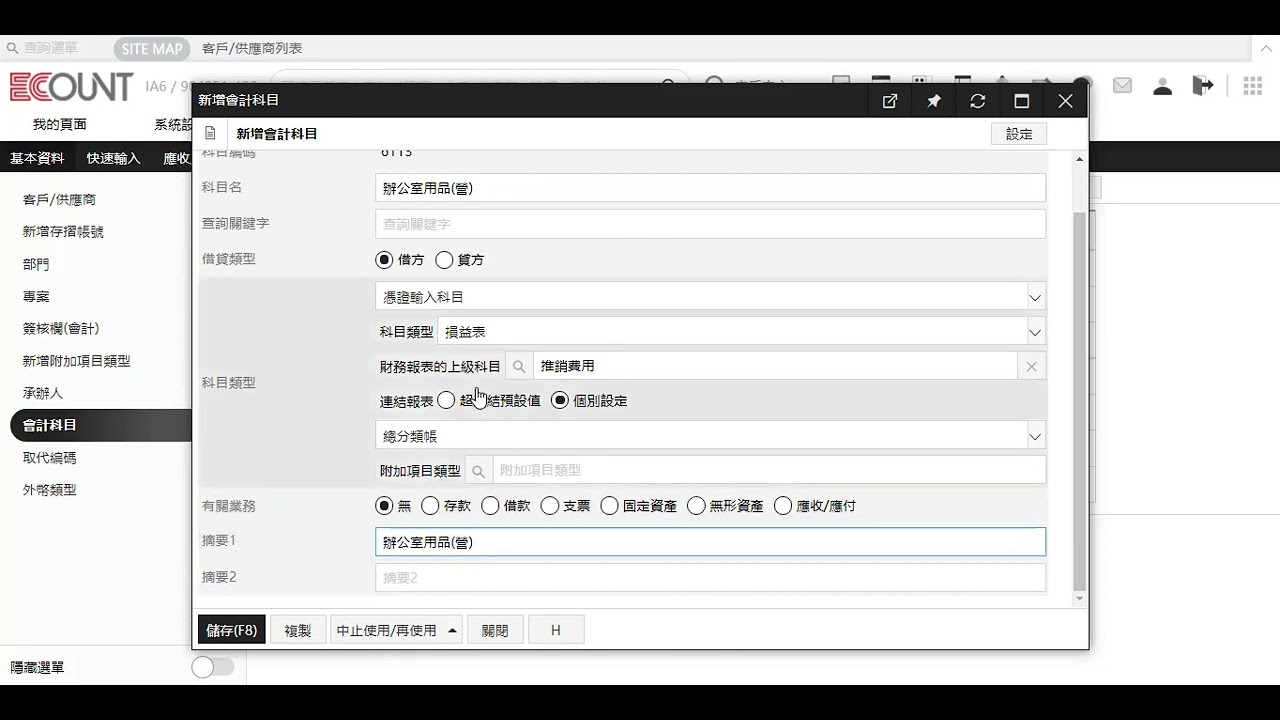The image size is (1280, 720).
Task: Click the SITE MAP button
Action: (x=152, y=49)
